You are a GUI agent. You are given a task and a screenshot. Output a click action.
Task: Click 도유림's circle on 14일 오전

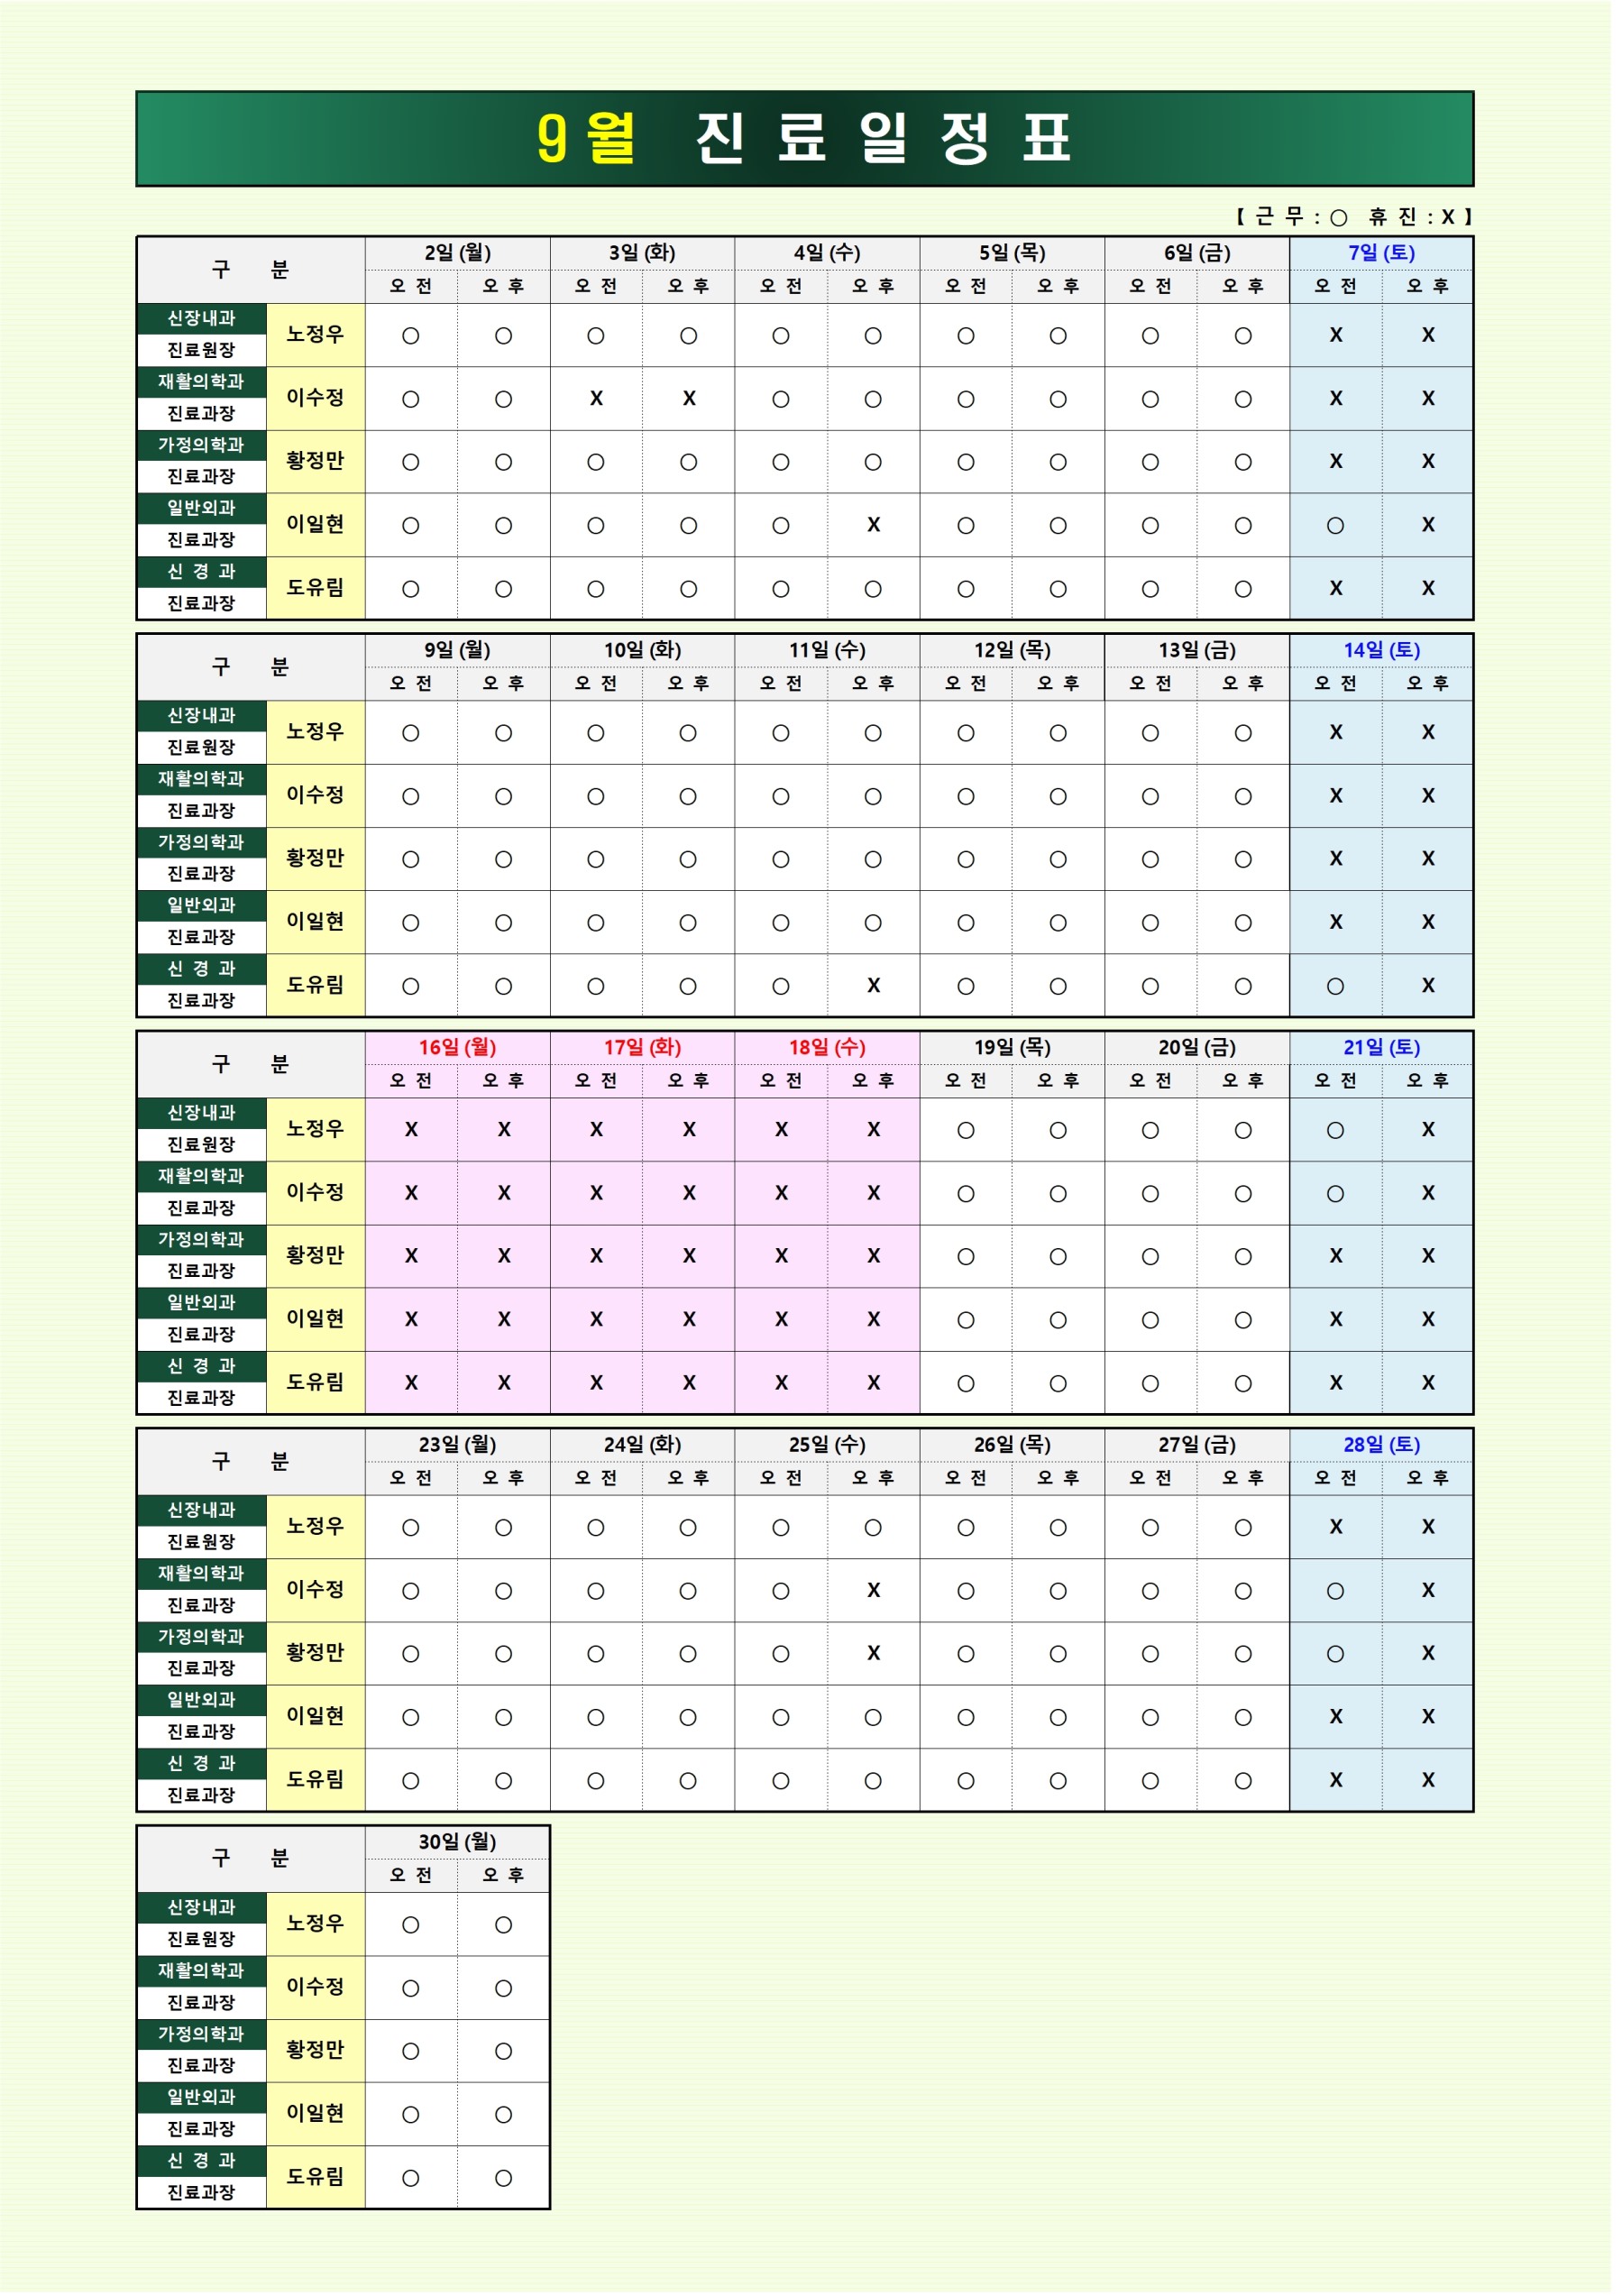1335,986
